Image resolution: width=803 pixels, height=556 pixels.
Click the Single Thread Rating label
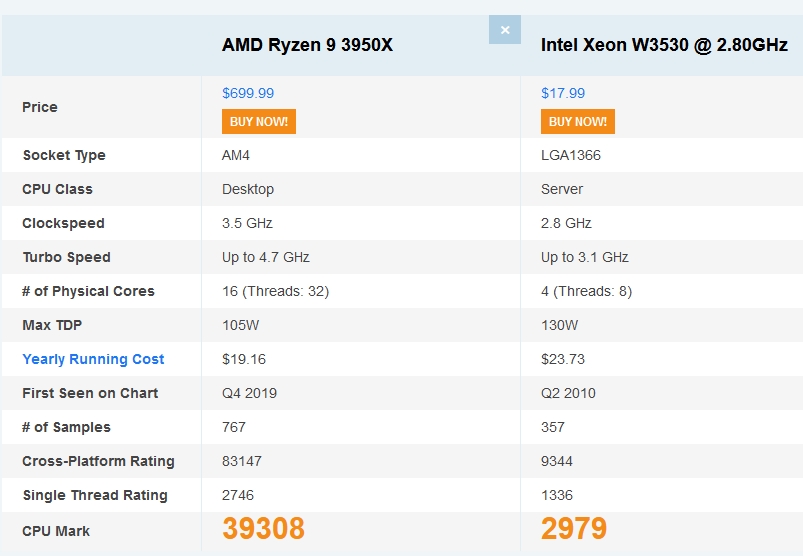pos(95,496)
